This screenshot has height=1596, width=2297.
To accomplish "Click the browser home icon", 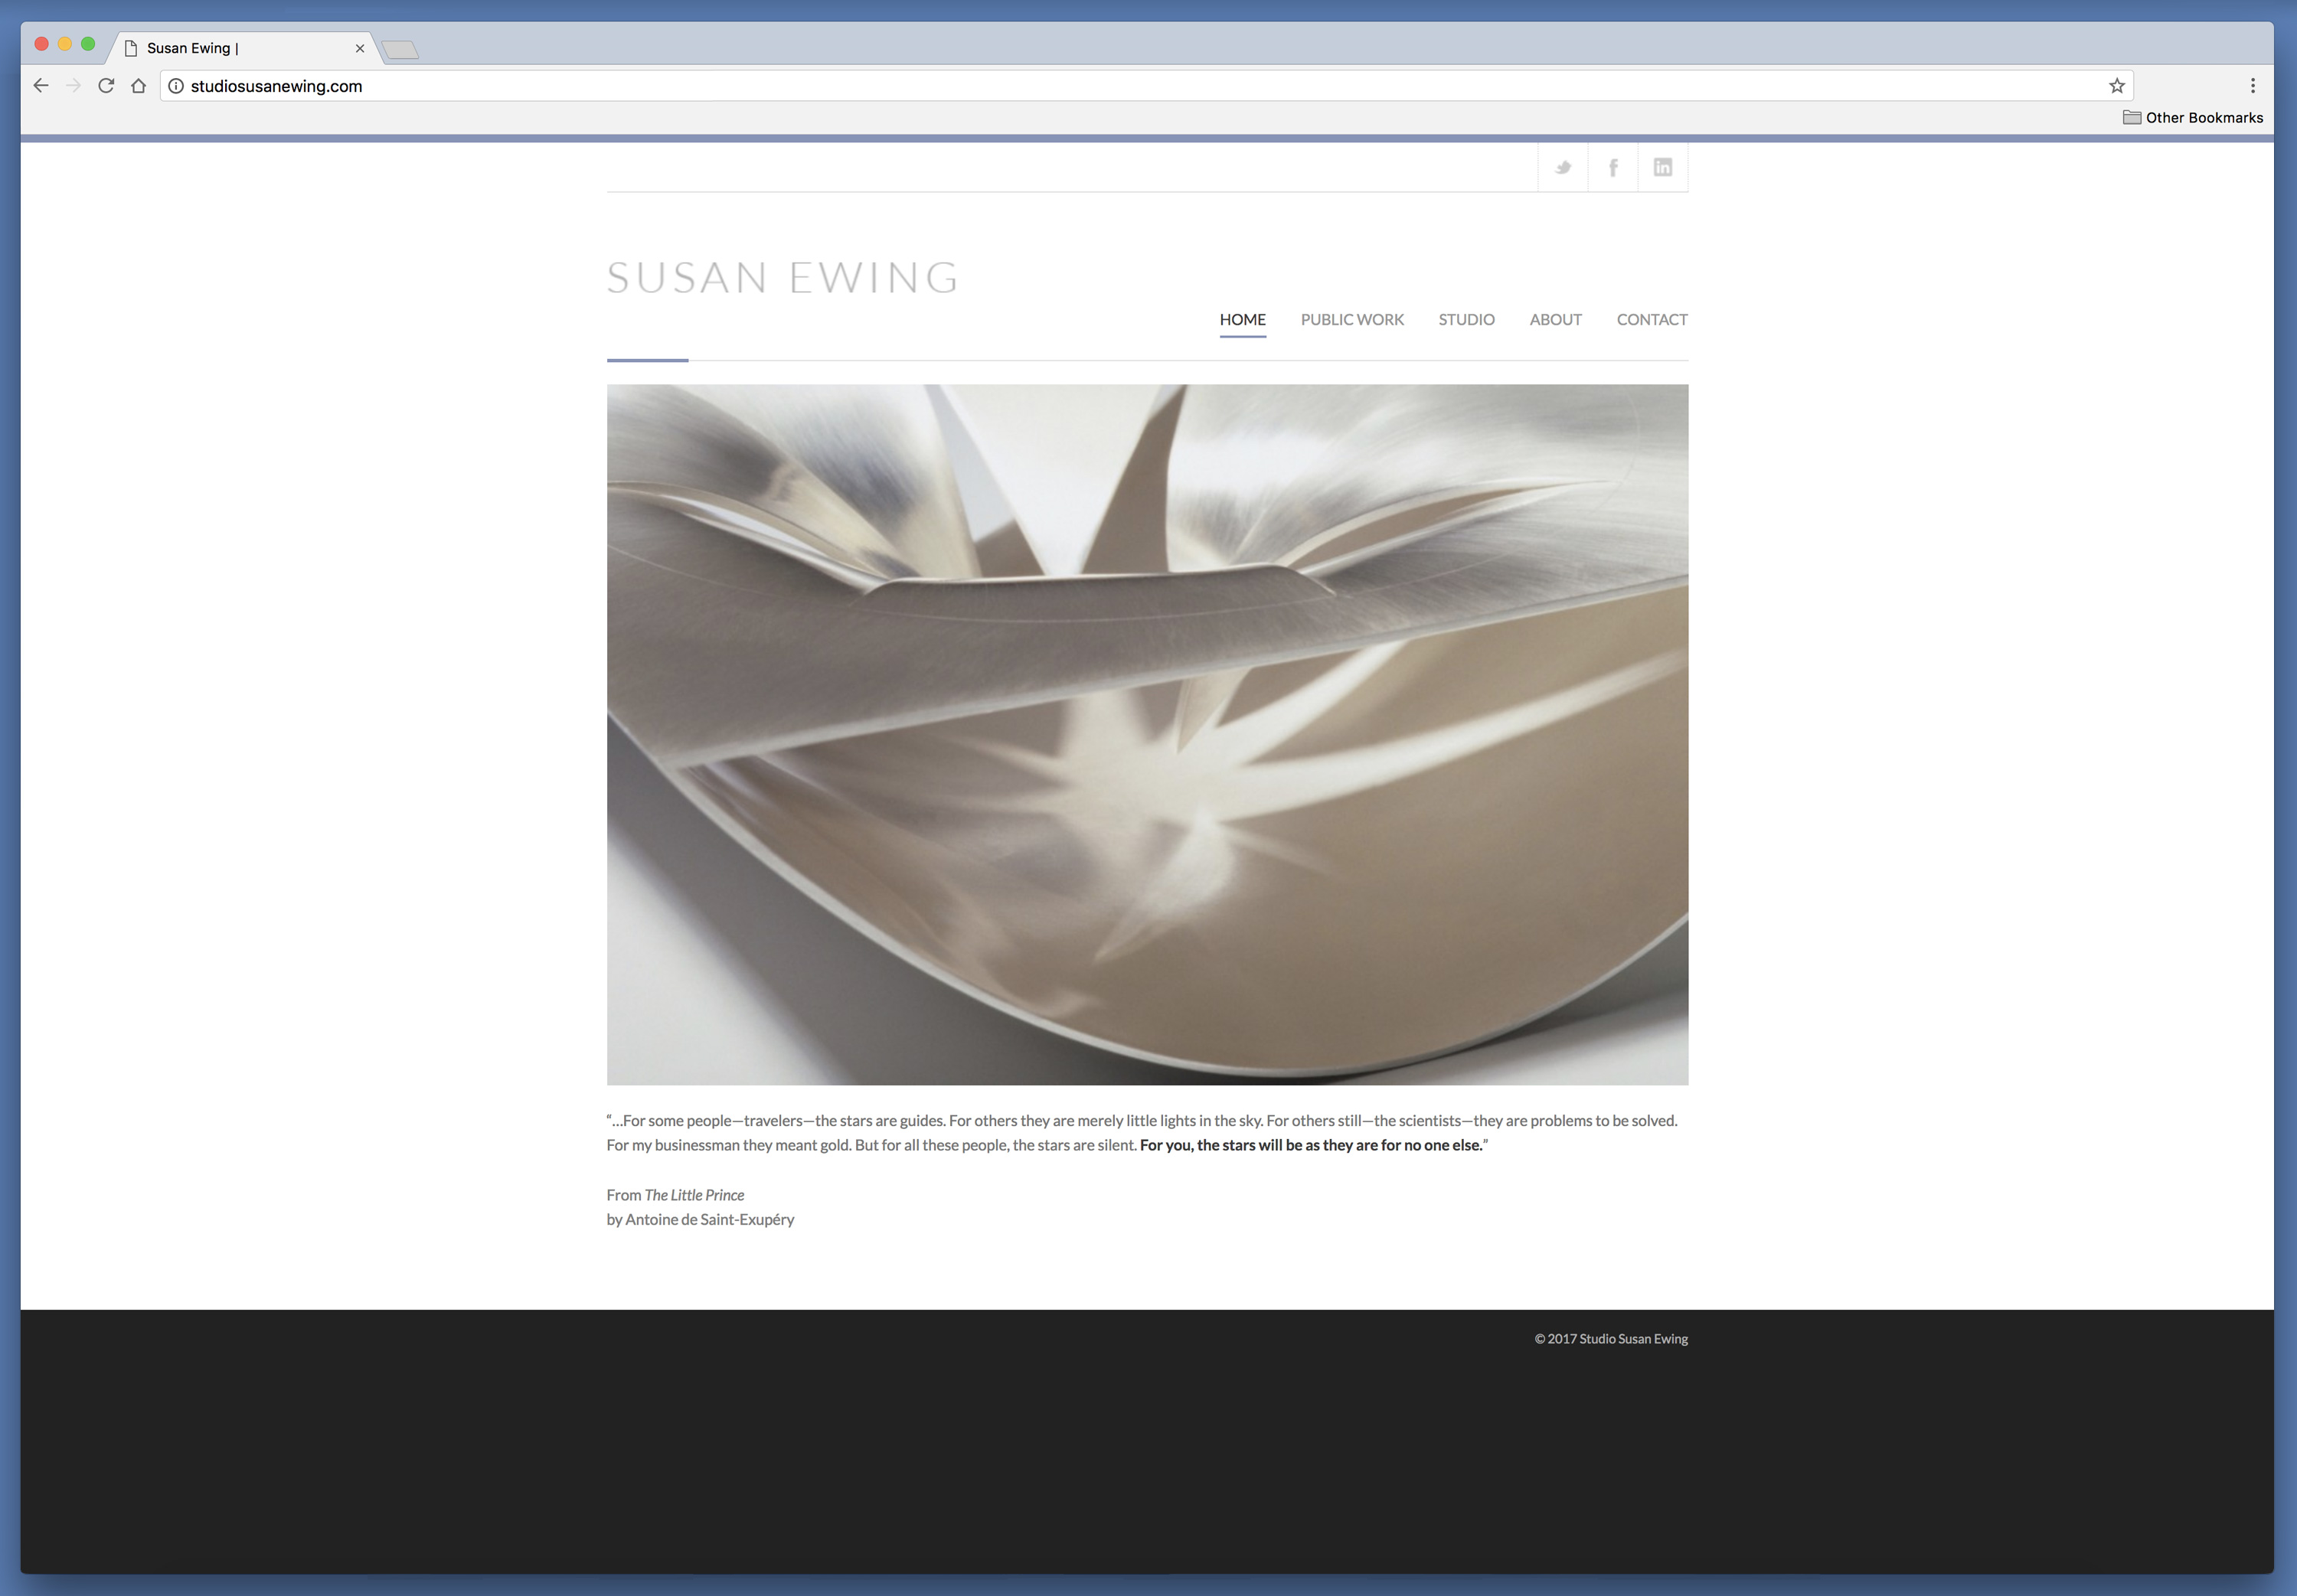I will [x=139, y=86].
